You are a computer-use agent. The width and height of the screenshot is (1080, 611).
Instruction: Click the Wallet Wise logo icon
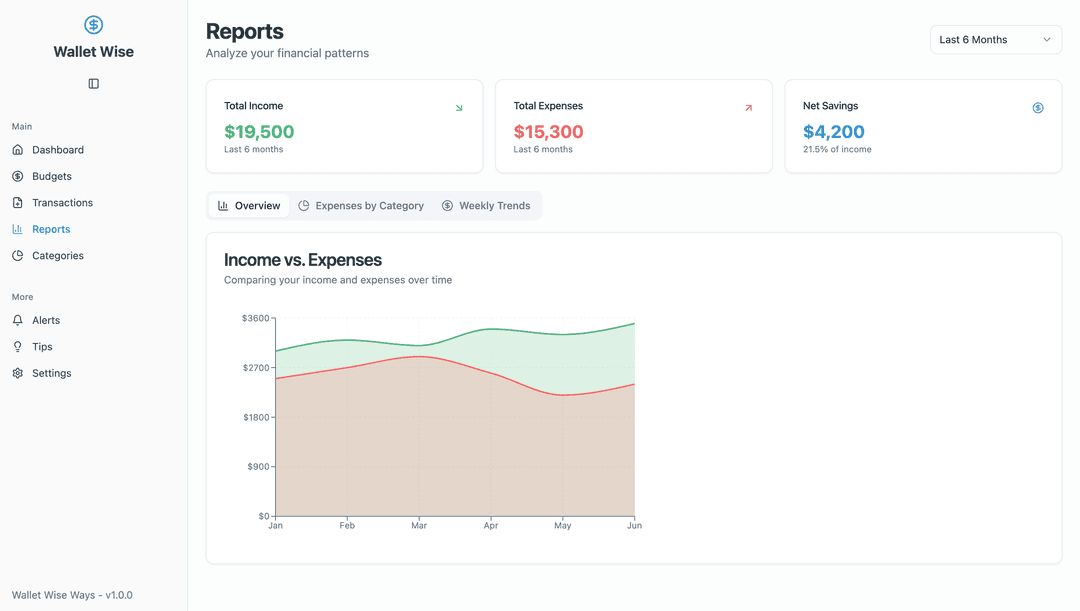pyautogui.click(x=93, y=24)
